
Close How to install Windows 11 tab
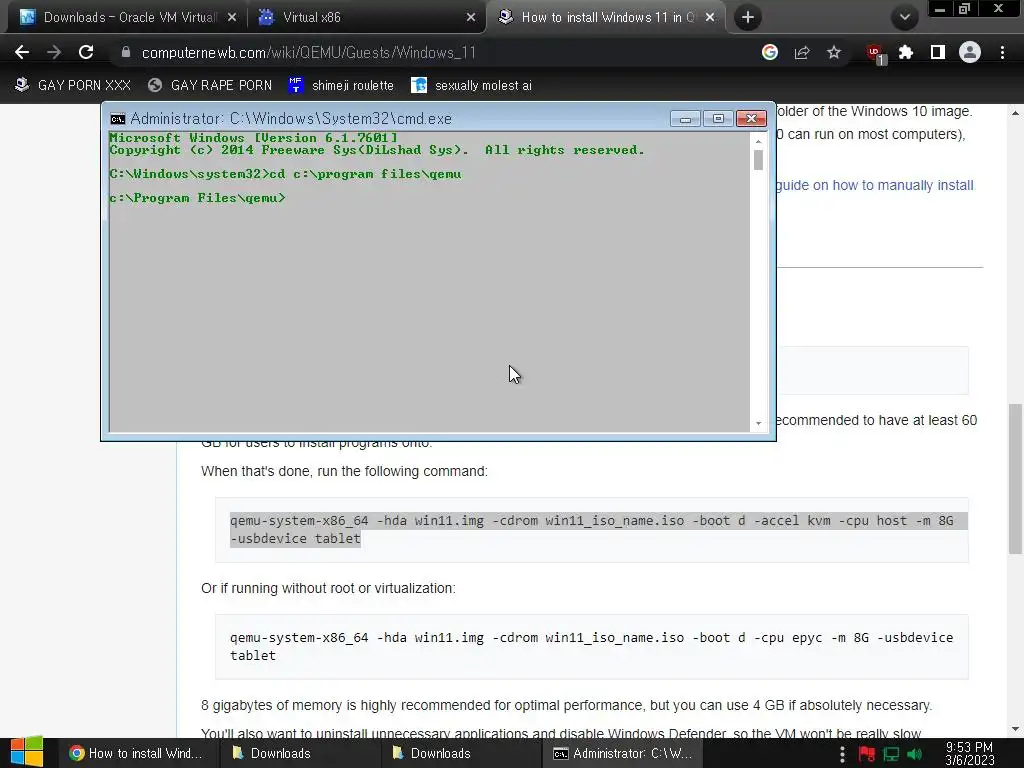pyautogui.click(x=710, y=17)
